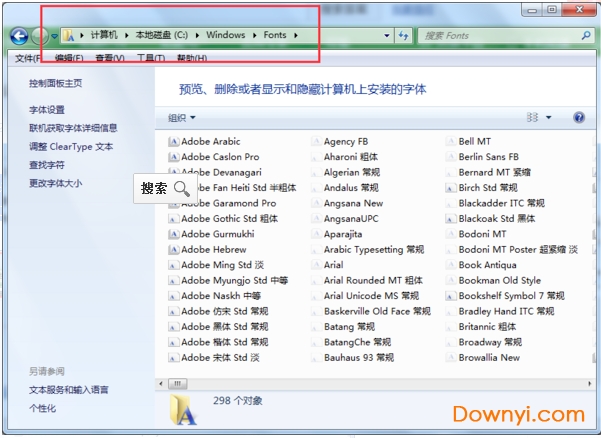This screenshot has width=601, height=438.
Task: Open the 工具(T) menu
Action: pos(151,58)
